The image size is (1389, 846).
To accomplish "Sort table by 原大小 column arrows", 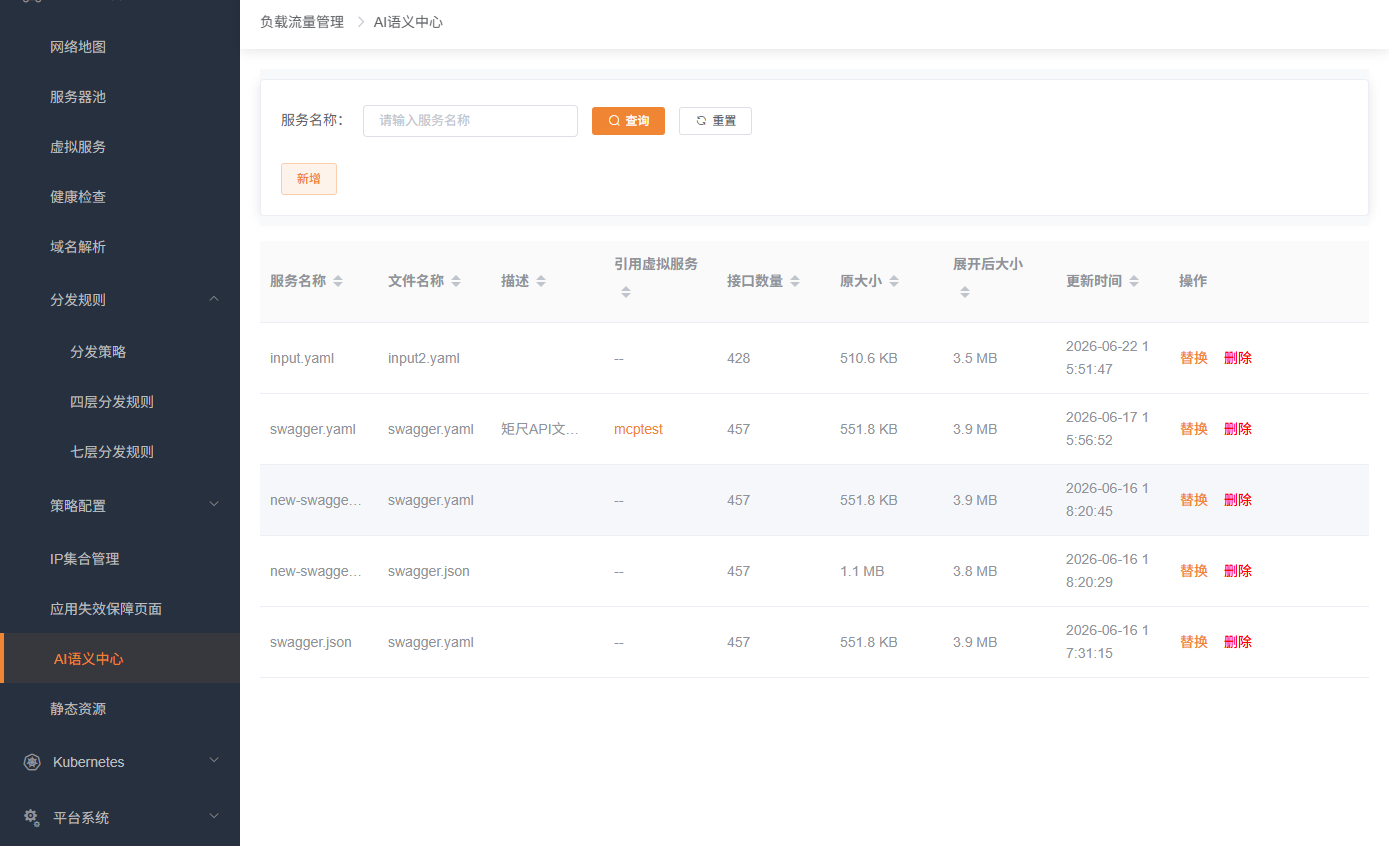I will point(894,282).
